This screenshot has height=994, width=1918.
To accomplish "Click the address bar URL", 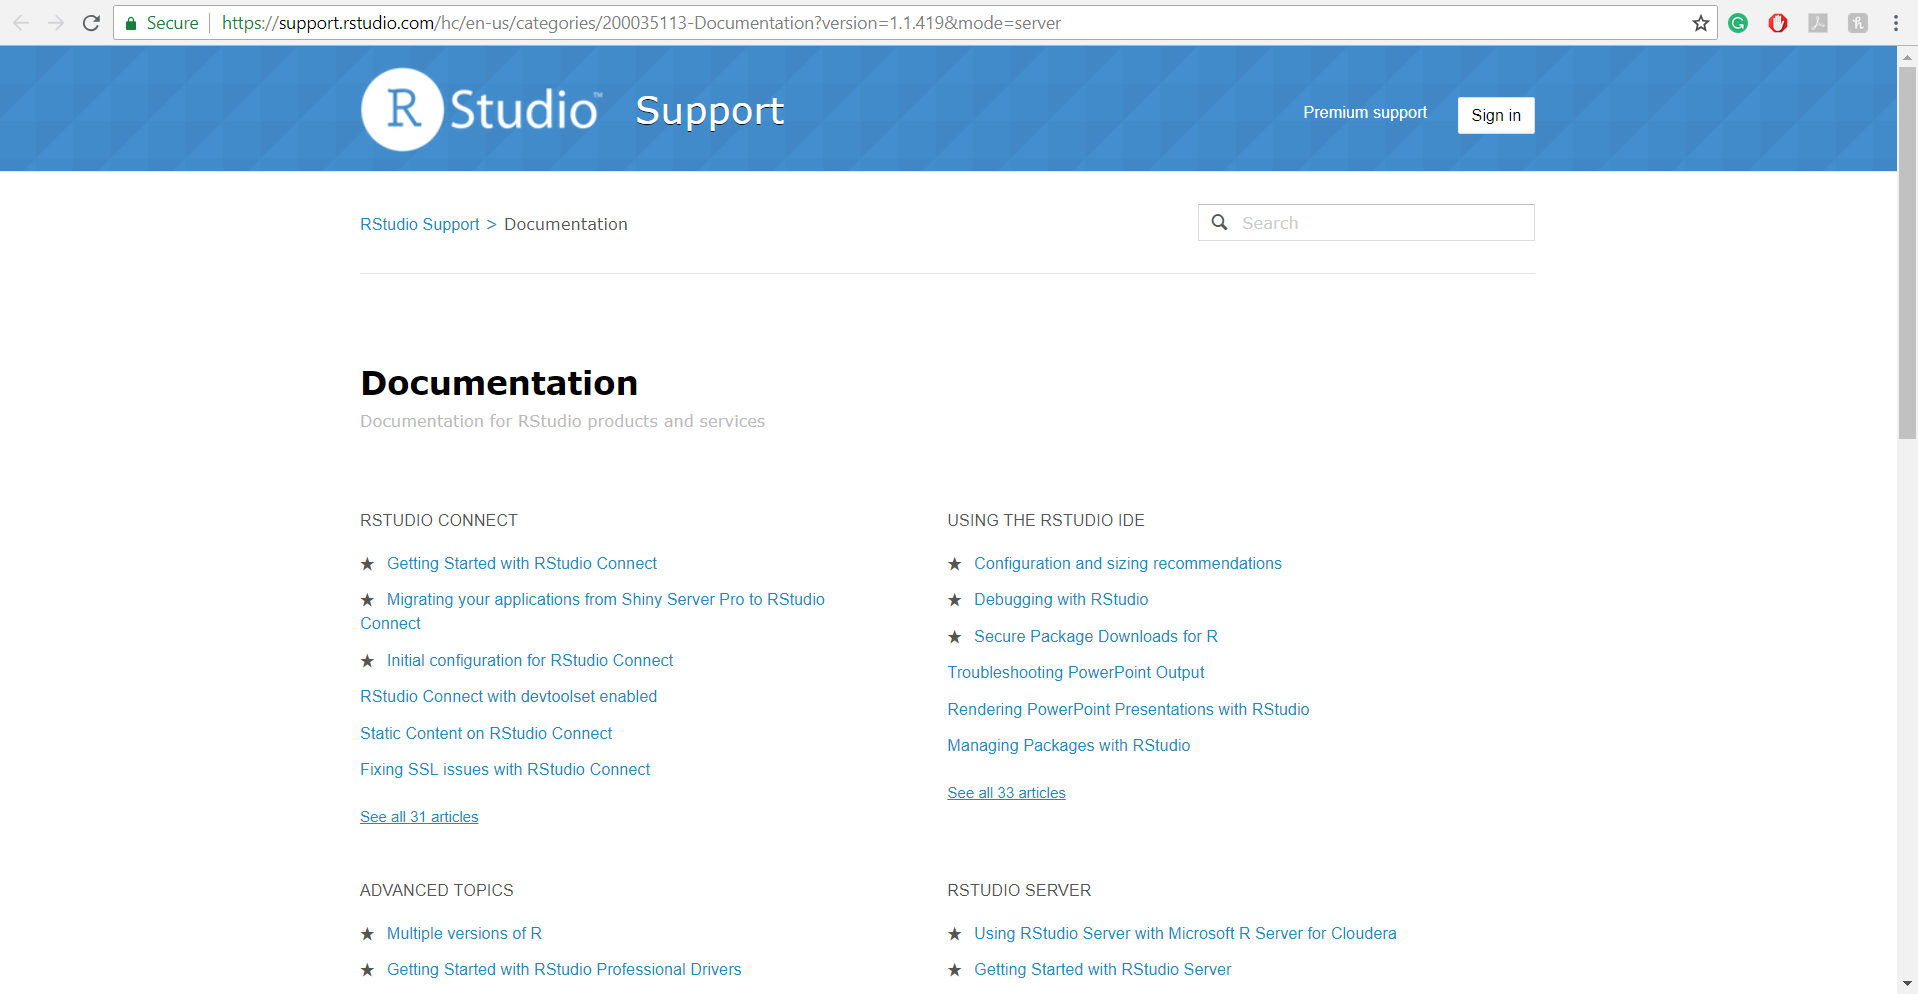I will (x=641, y=23).
